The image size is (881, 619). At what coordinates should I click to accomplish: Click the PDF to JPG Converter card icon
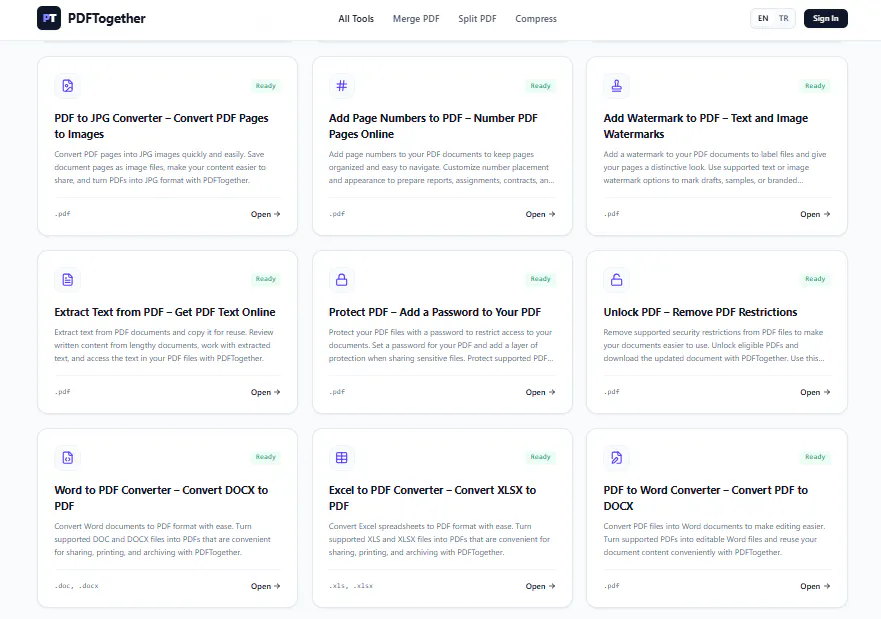[x=67, y=86]
